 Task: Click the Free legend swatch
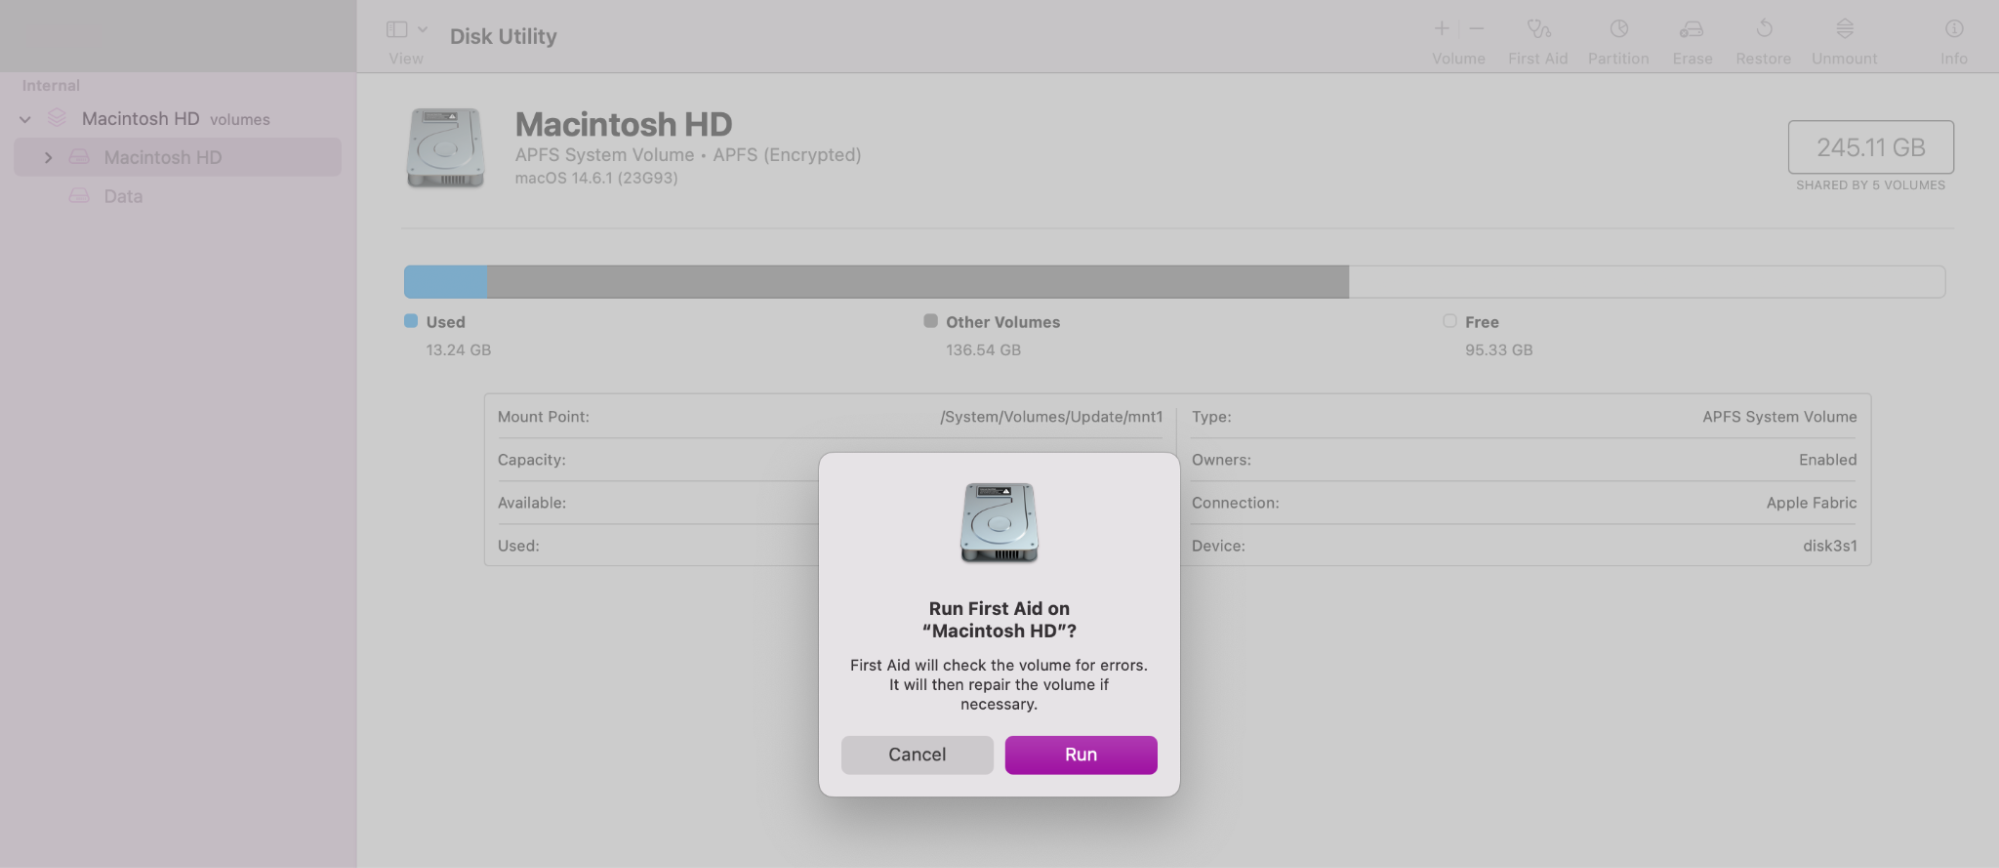pyautogui.click(x=1449, y=321)
